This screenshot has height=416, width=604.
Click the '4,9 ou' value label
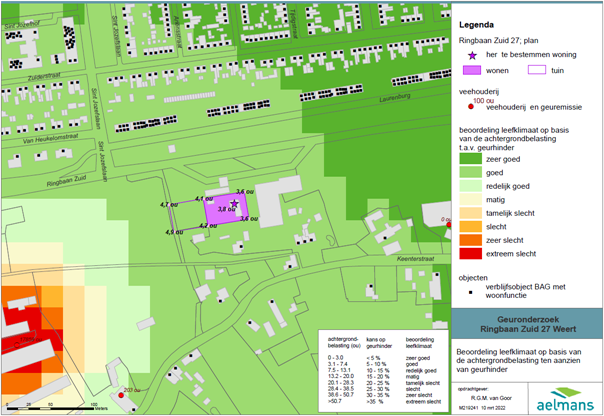[x=174, y=232]
